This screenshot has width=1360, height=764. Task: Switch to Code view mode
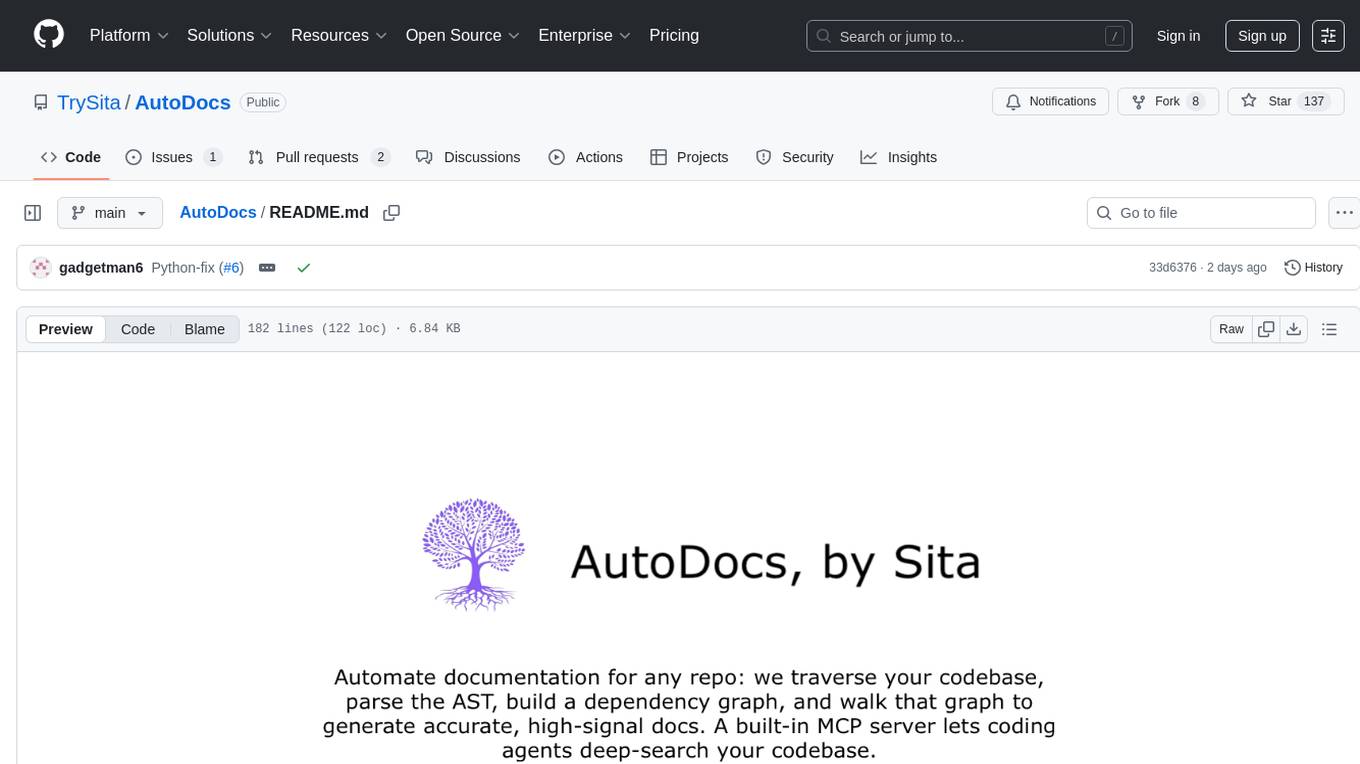click(138, 329)
